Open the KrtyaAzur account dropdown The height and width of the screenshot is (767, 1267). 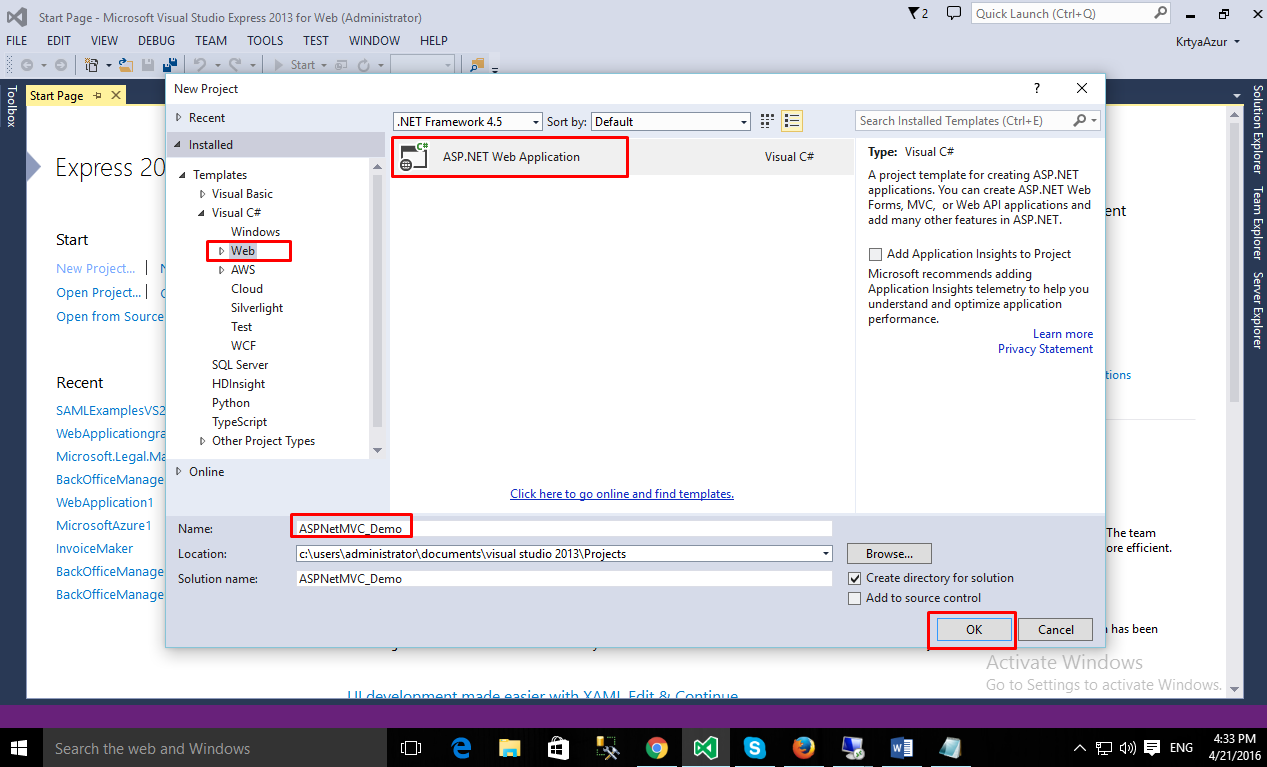coord(1210,41)
